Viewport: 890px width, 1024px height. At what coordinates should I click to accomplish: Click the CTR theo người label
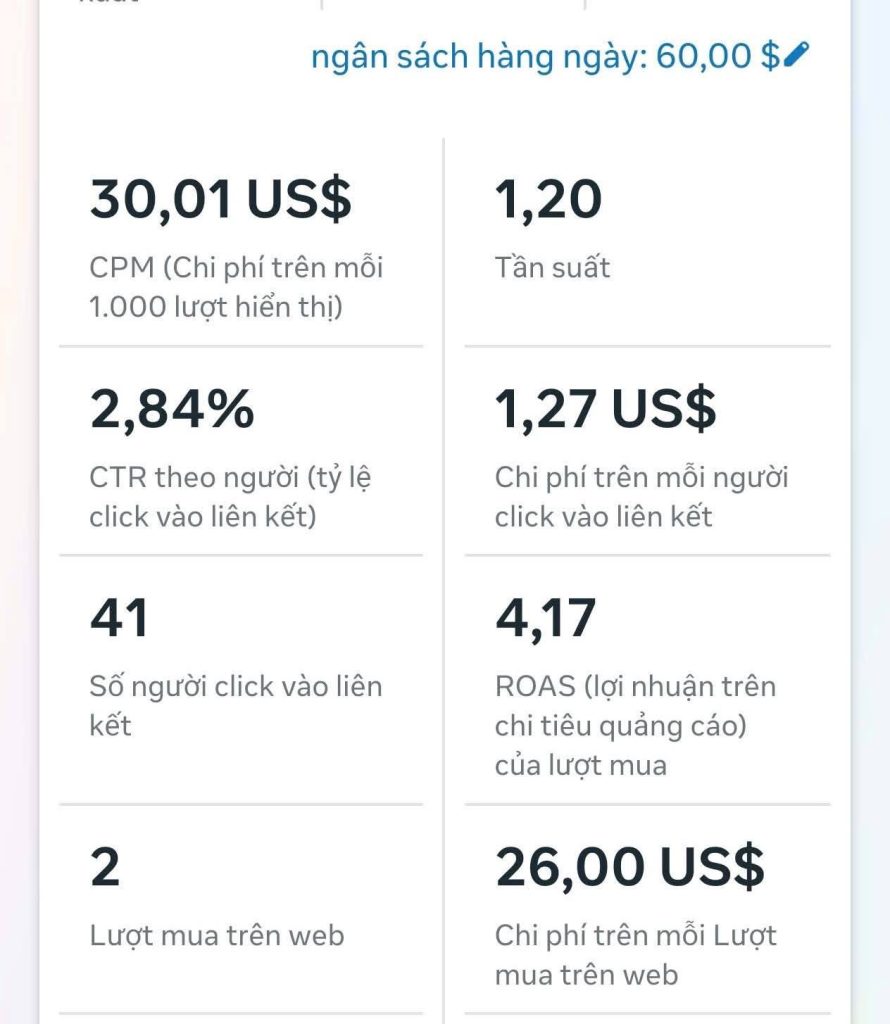point(230,497)
